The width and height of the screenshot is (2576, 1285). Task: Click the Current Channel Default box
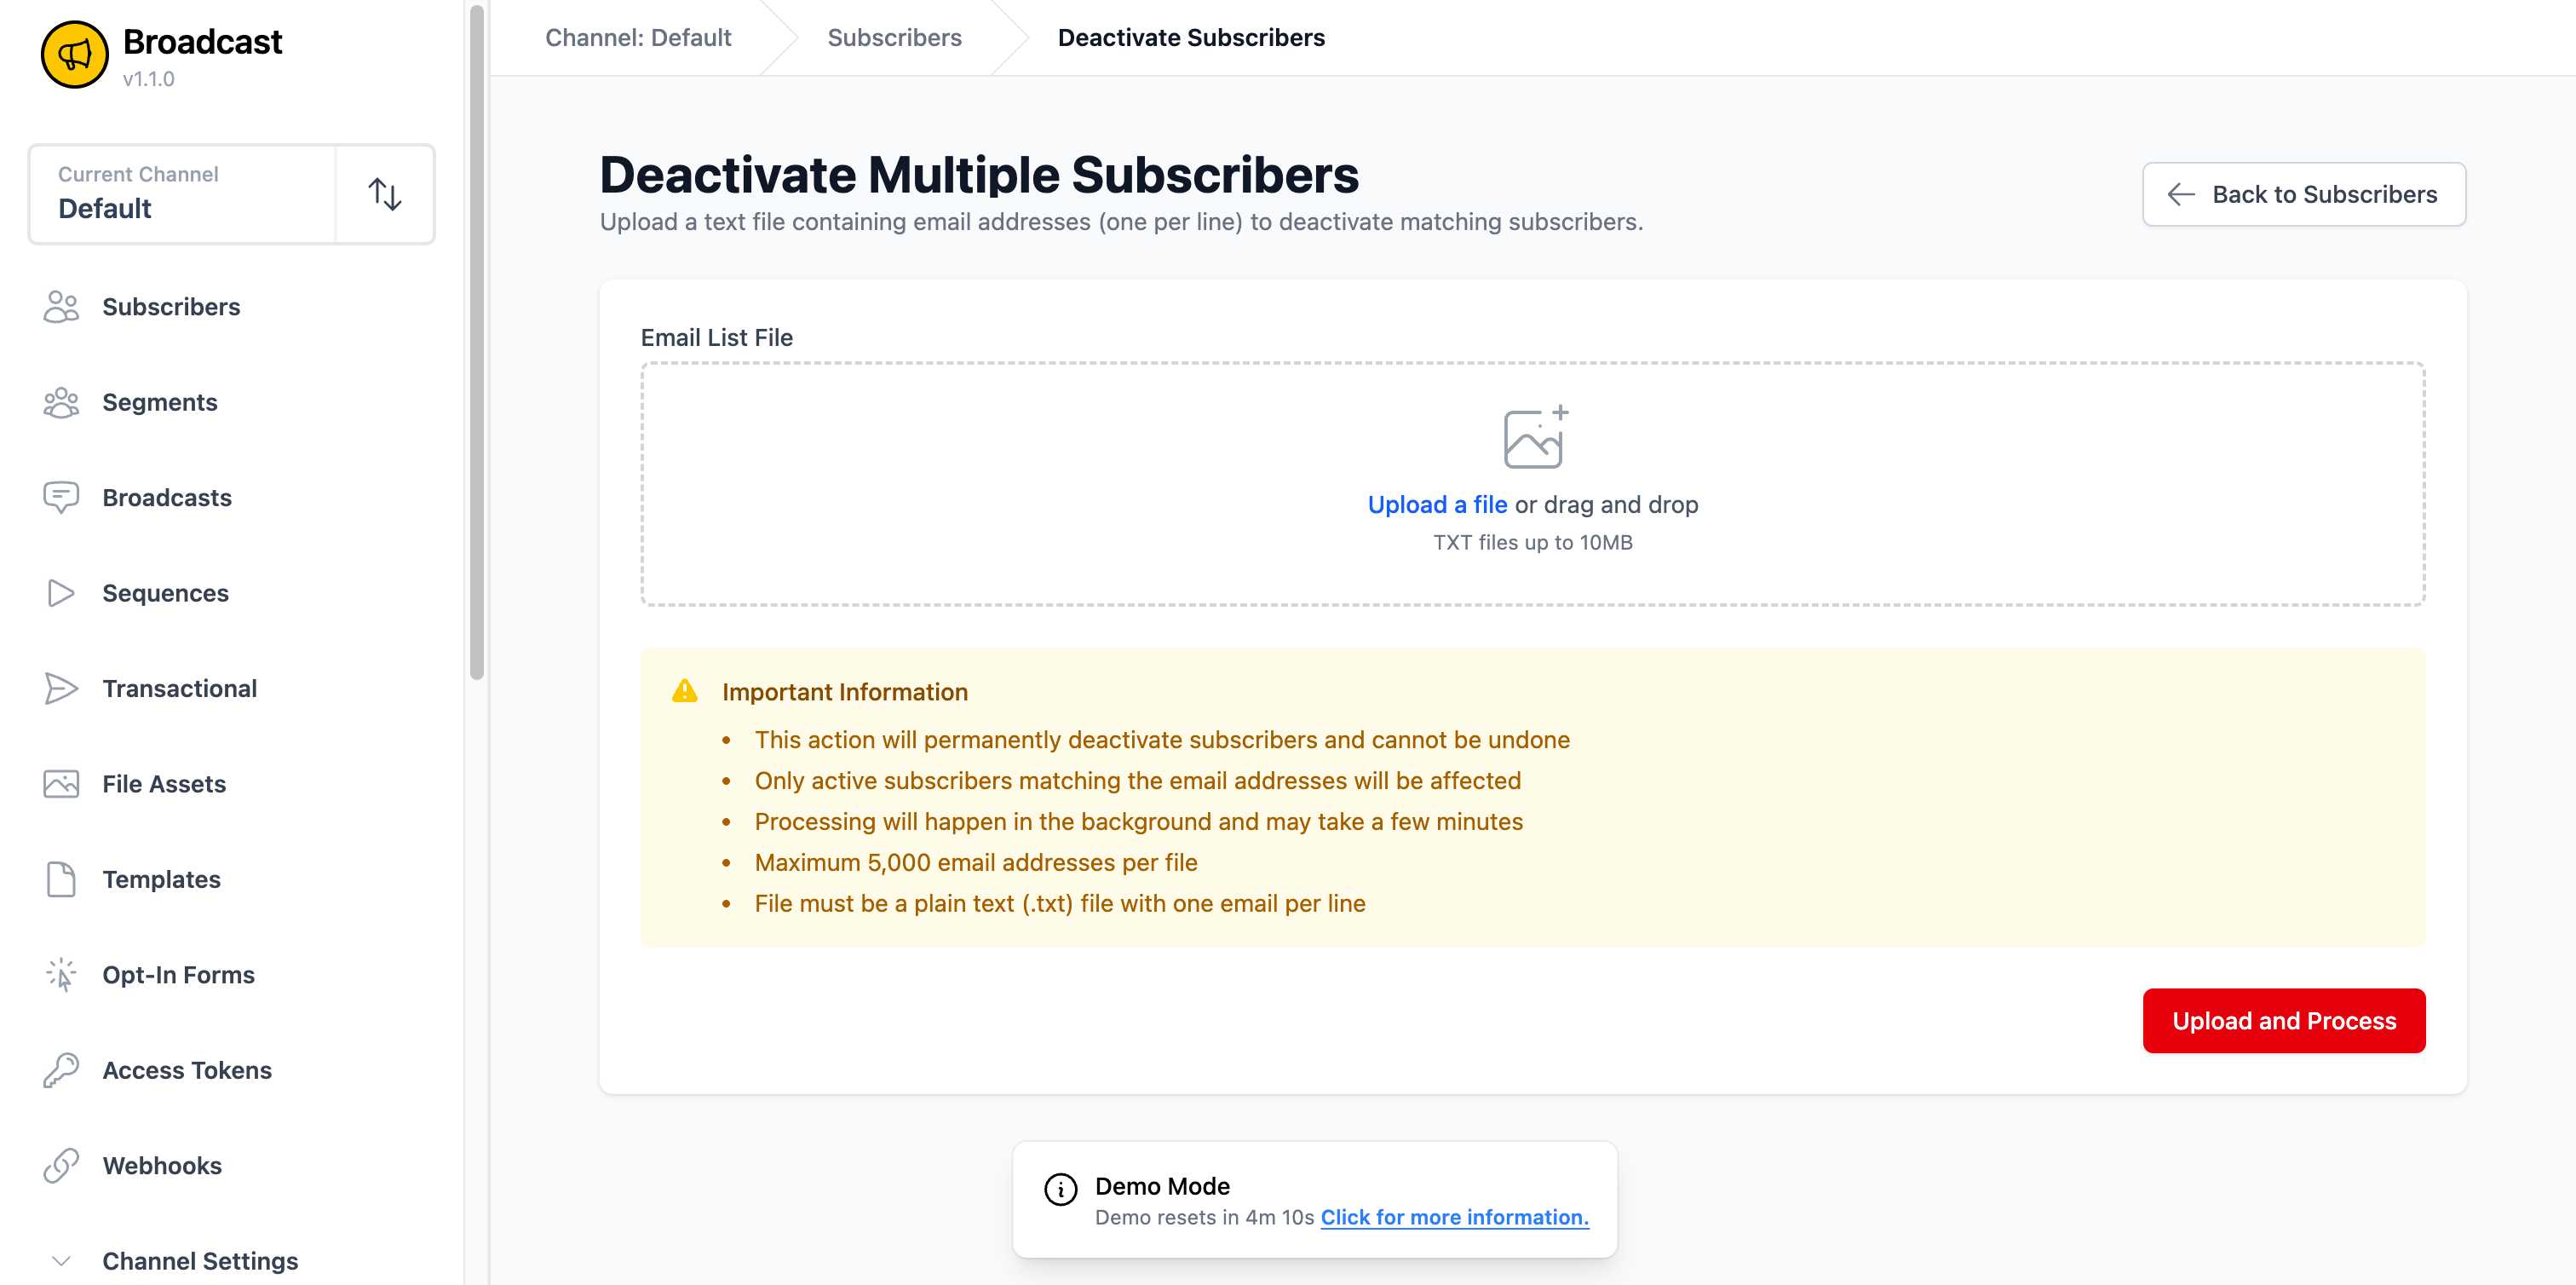point(183,194)
